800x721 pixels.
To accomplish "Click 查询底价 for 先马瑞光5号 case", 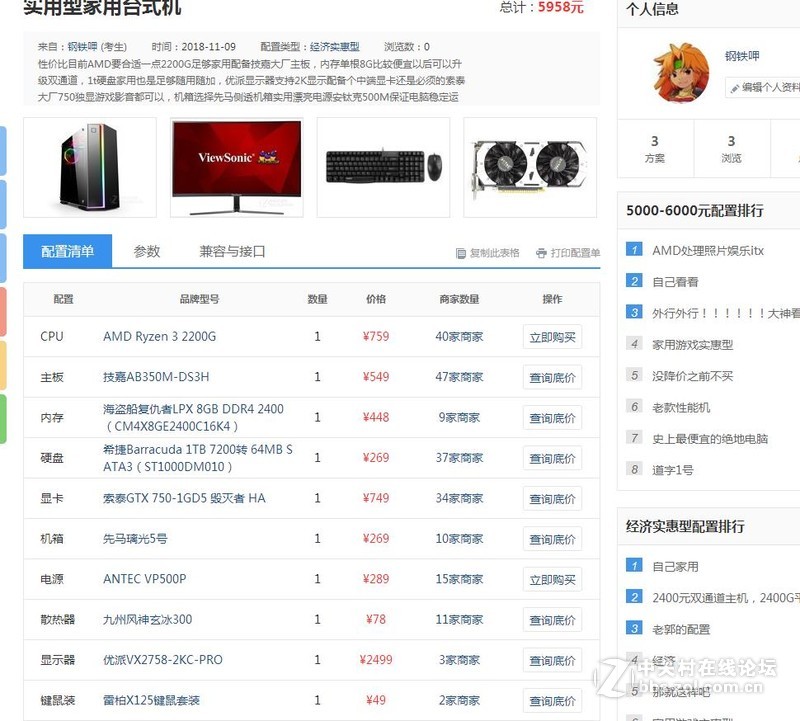I will 553,539.
